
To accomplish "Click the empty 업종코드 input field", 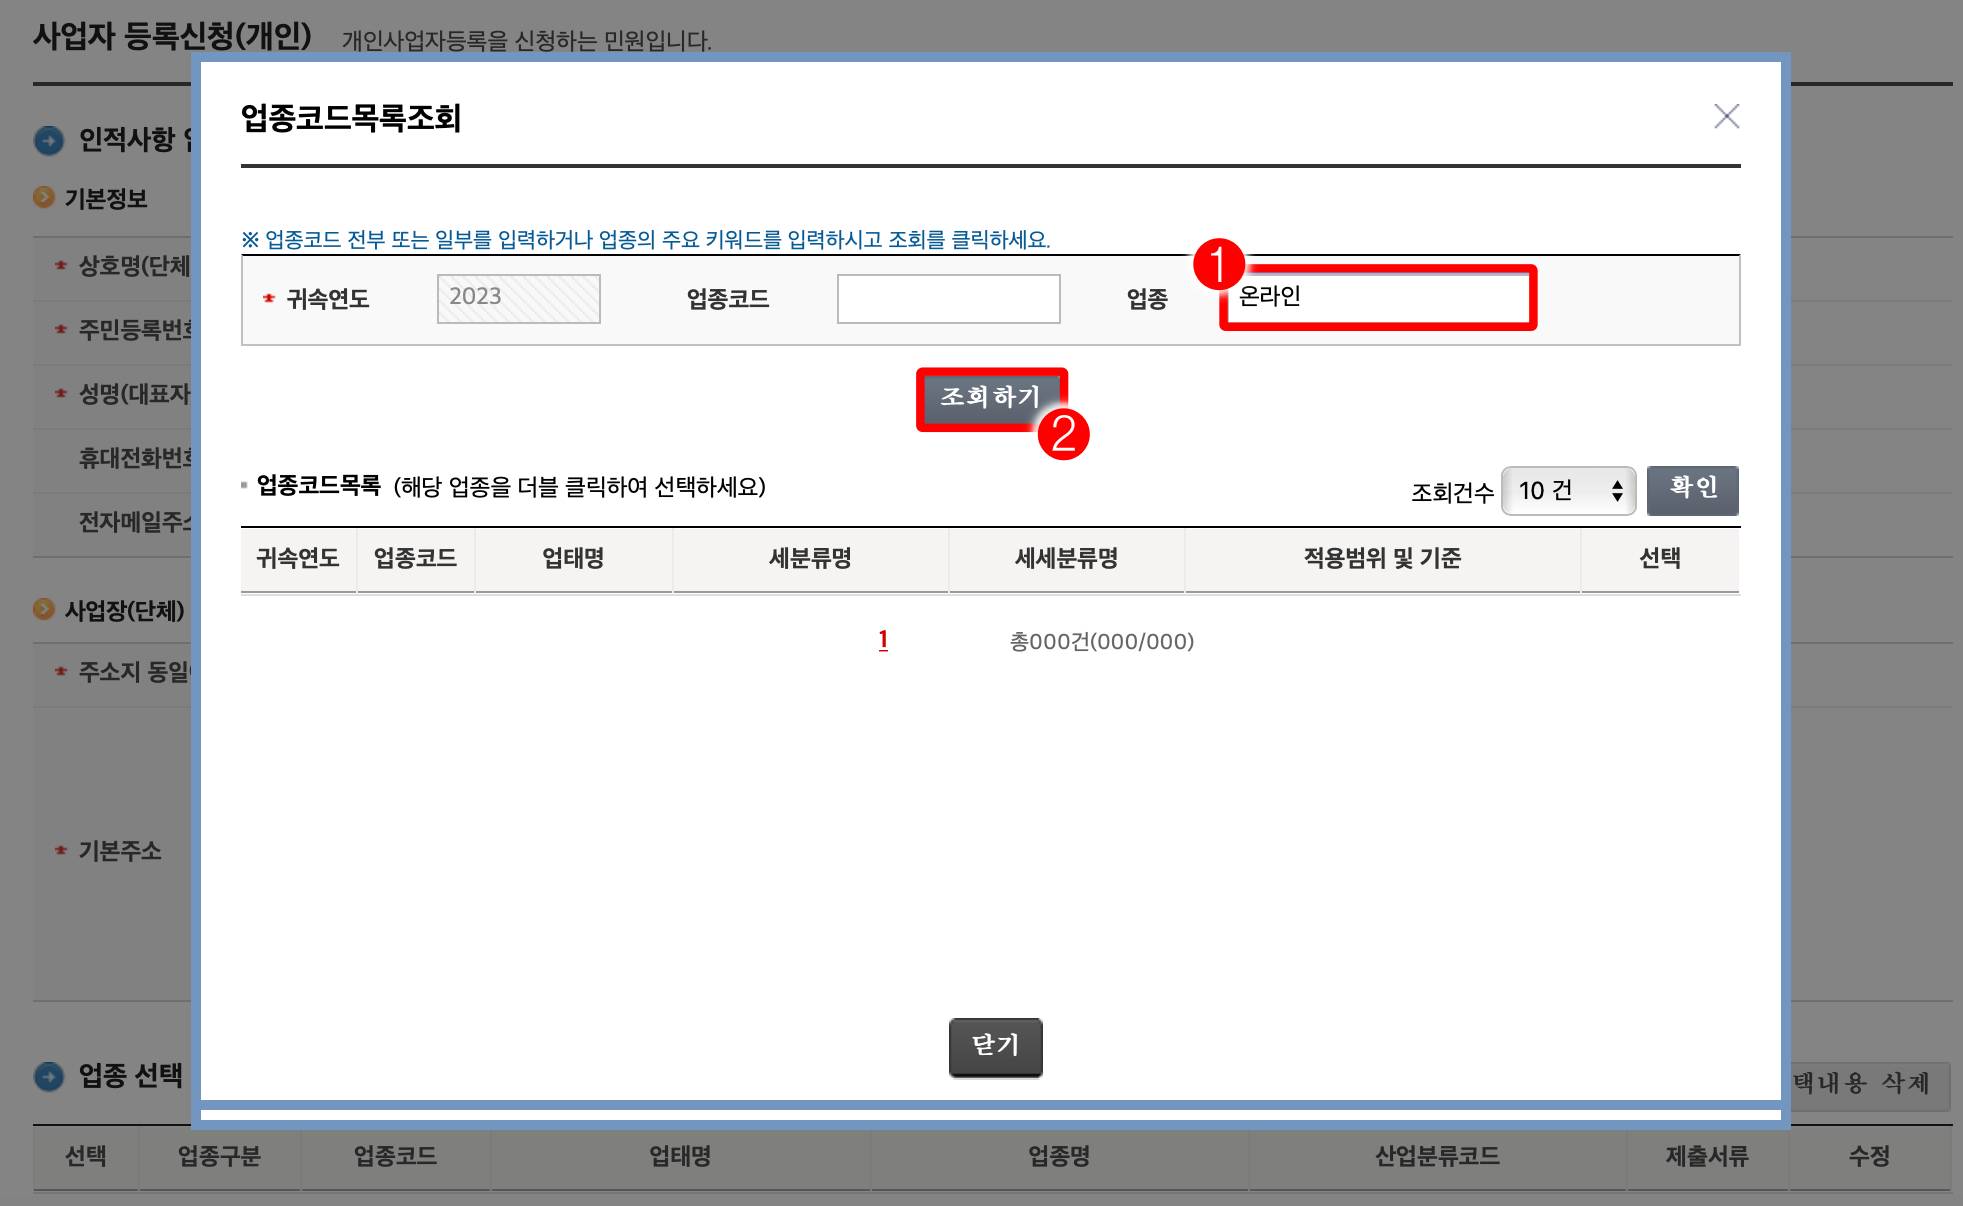I will click(x=948, y=297).
